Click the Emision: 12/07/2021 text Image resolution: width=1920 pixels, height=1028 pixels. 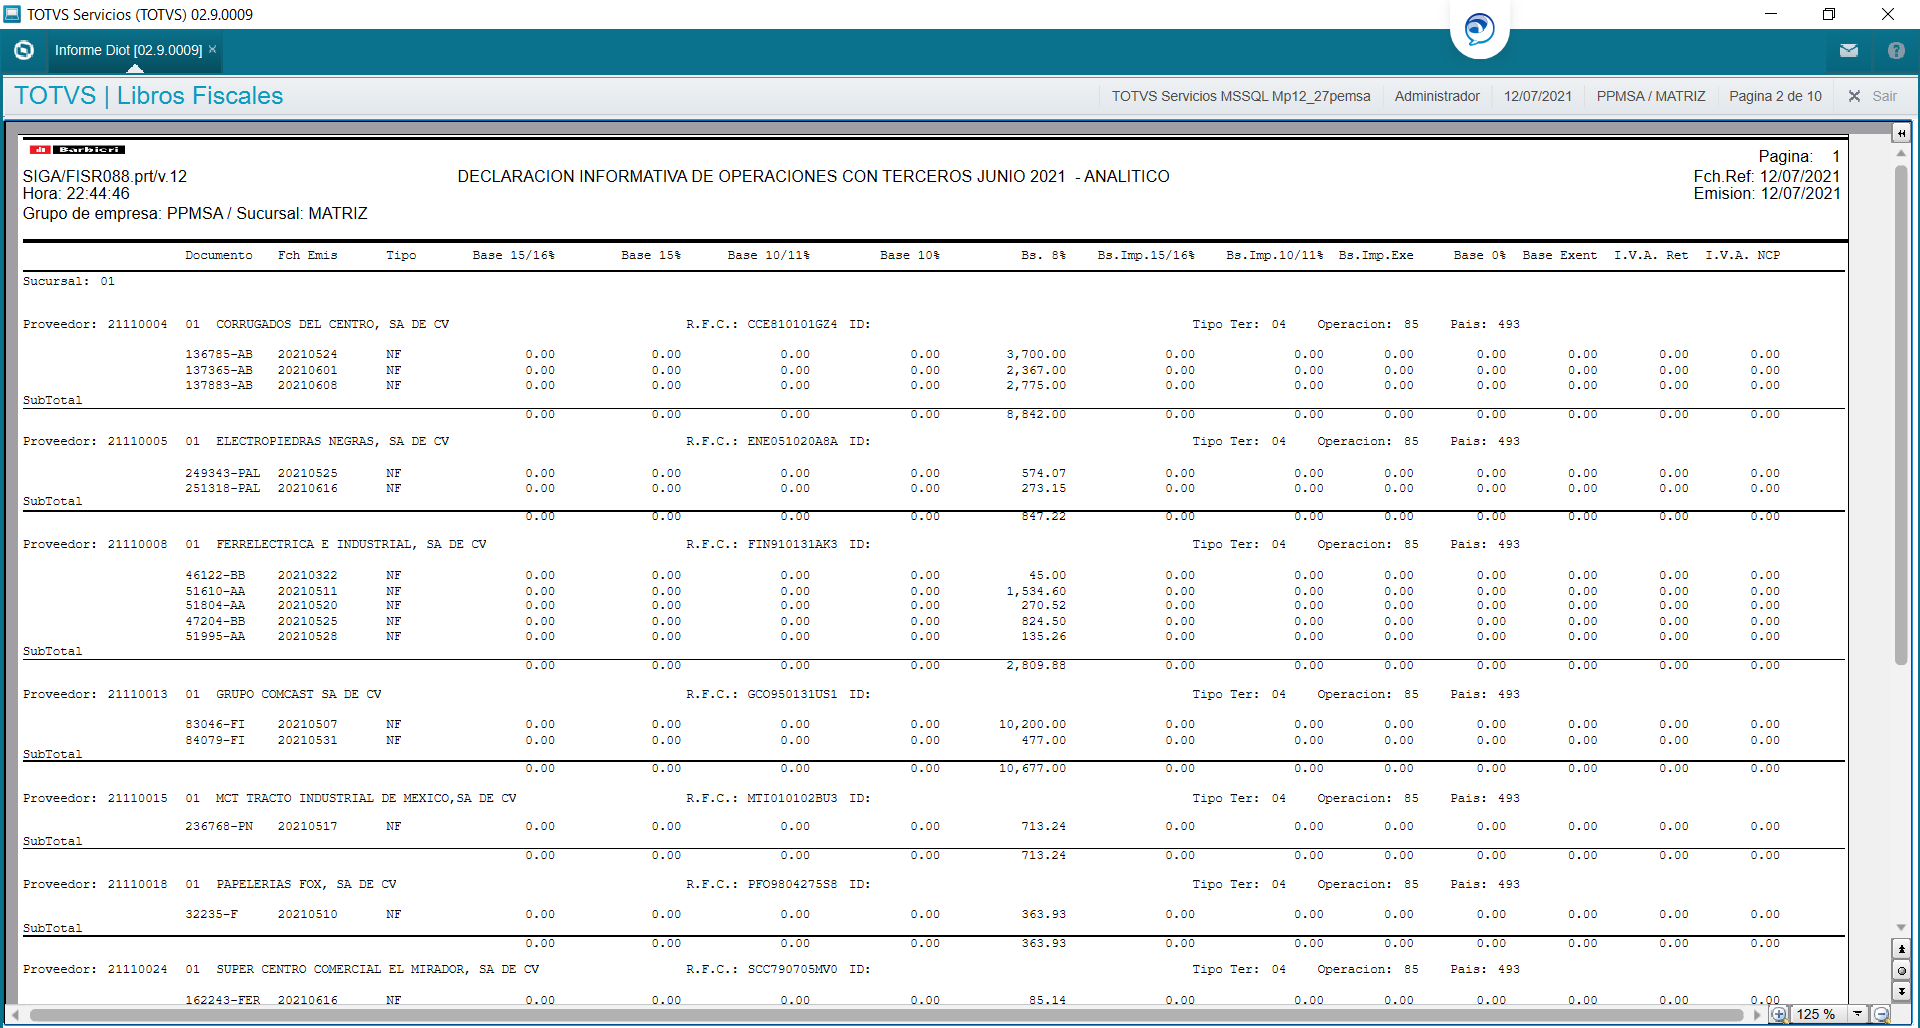coord(1767,194)
